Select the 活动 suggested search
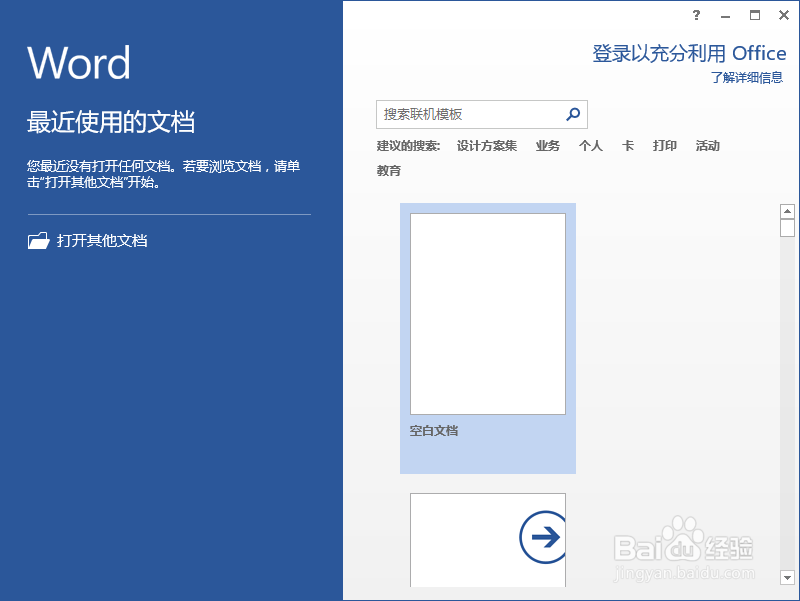This screenshot has width=800, height=601. click(708, 146)
